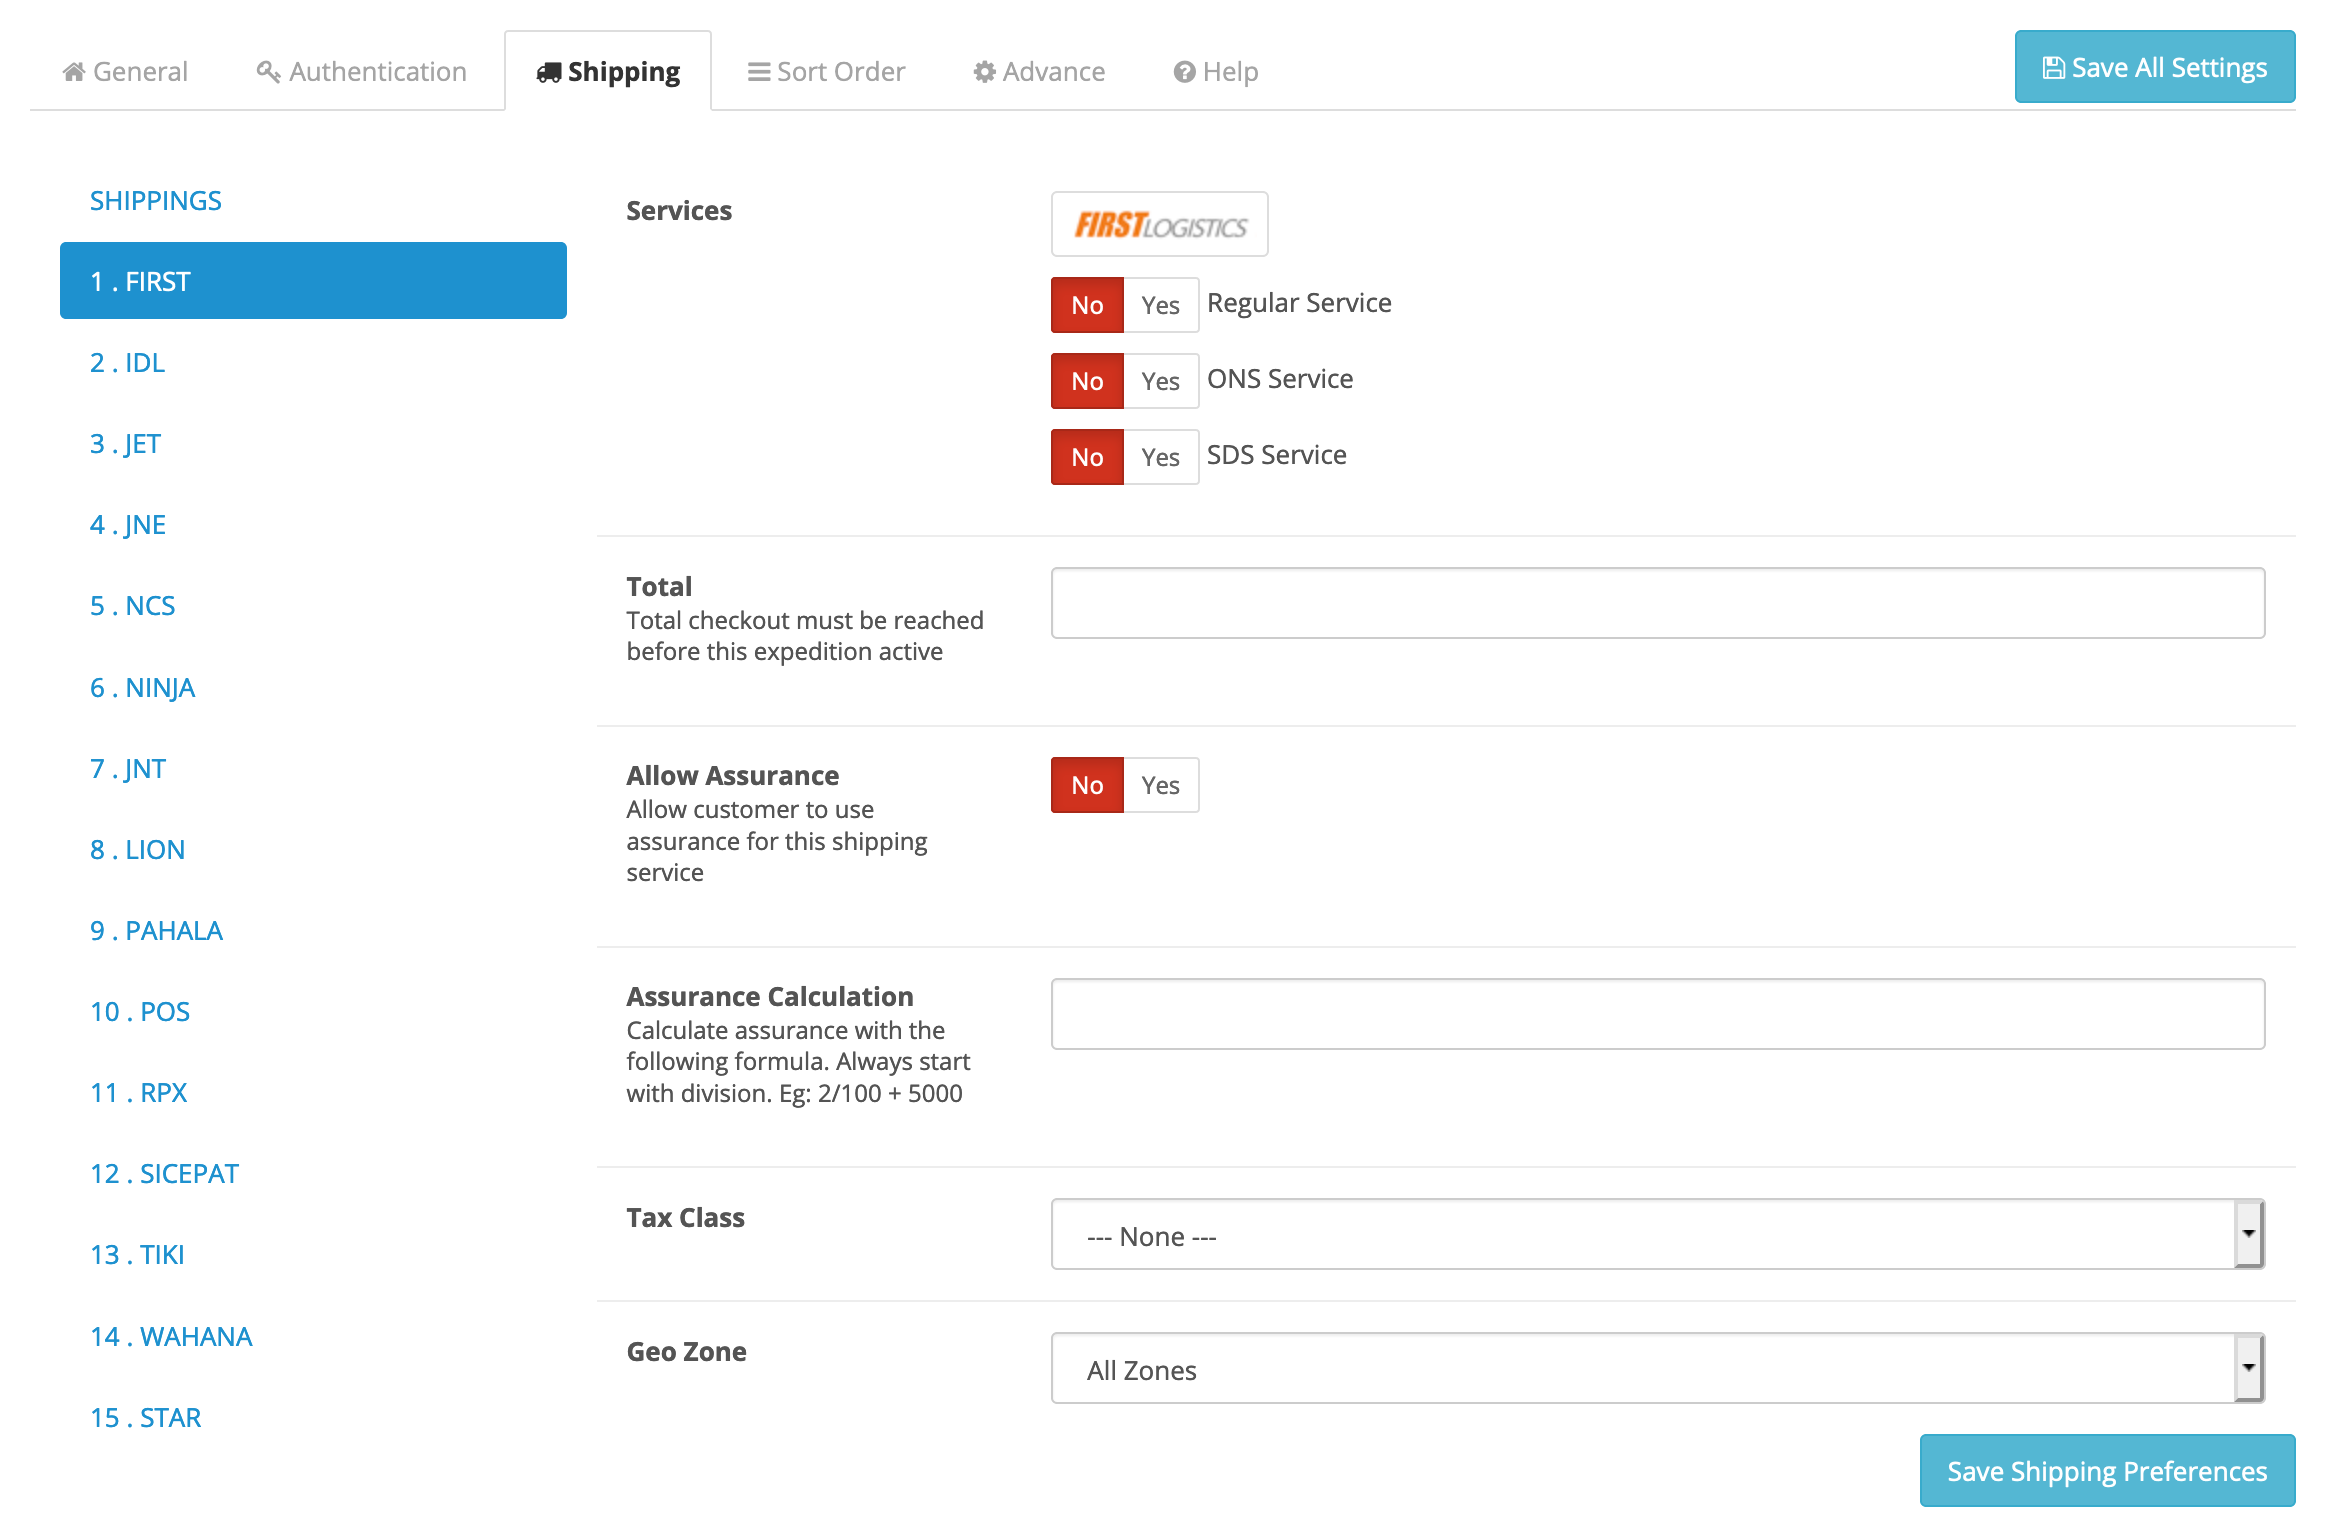
Task: Switch ONS Service toggle to Yes
Action: [x=1160, y=381]
